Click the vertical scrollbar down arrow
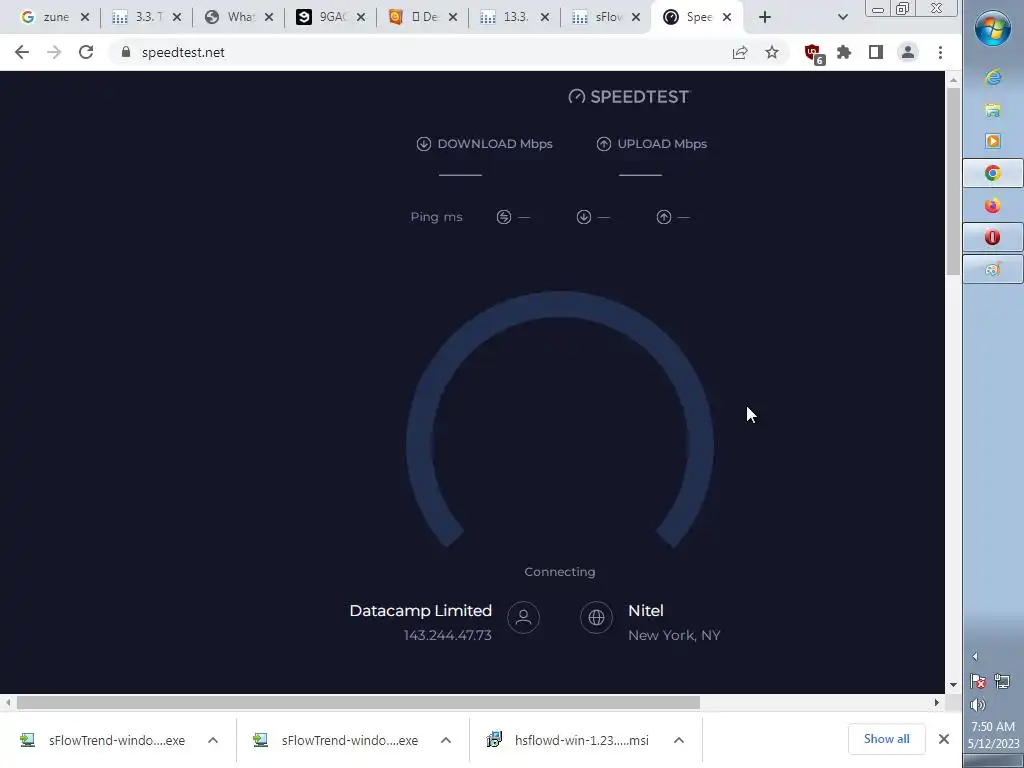The height and width of the screenshot is (768, 1024). (x=953, y=685)
